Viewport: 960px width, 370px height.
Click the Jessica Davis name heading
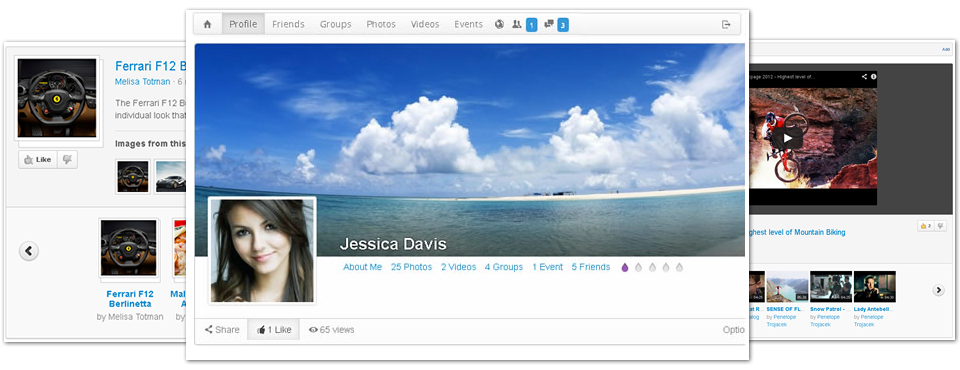click(393, 244)
